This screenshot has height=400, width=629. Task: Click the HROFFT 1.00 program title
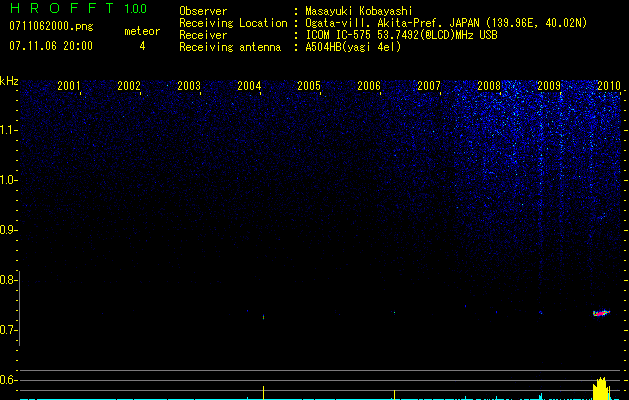79,8
